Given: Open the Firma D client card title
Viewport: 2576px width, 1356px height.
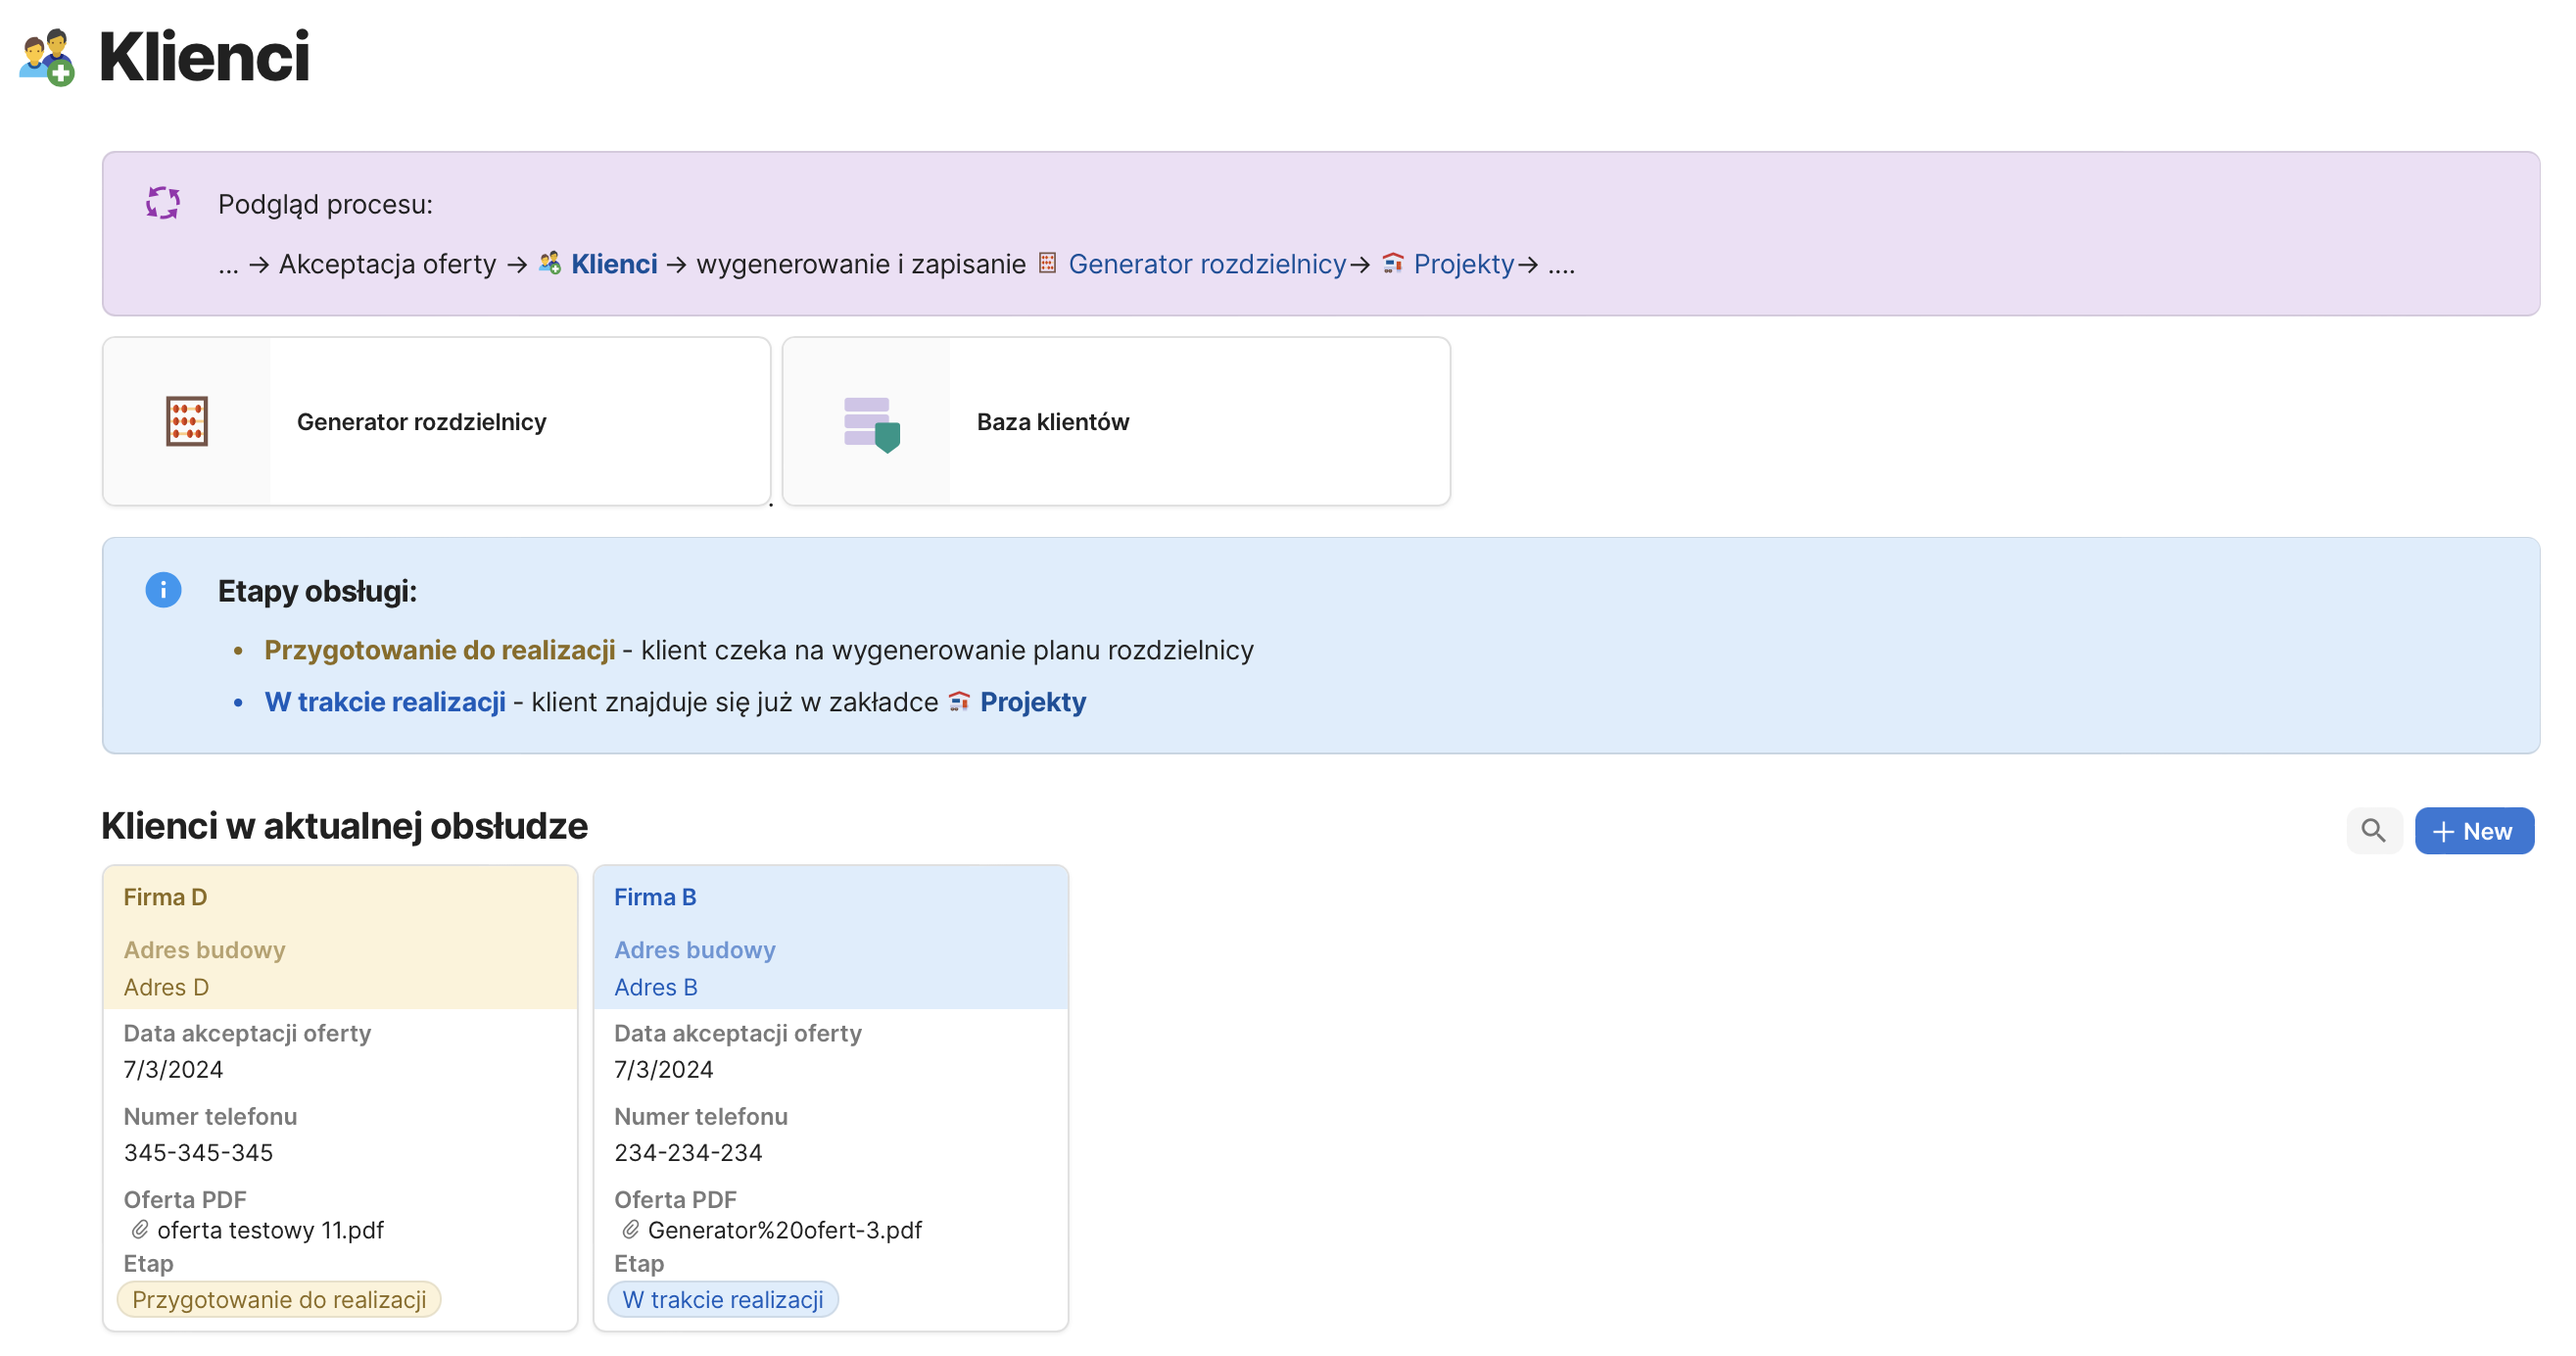Looking at the screenshot, I should [x=165, y=897].
